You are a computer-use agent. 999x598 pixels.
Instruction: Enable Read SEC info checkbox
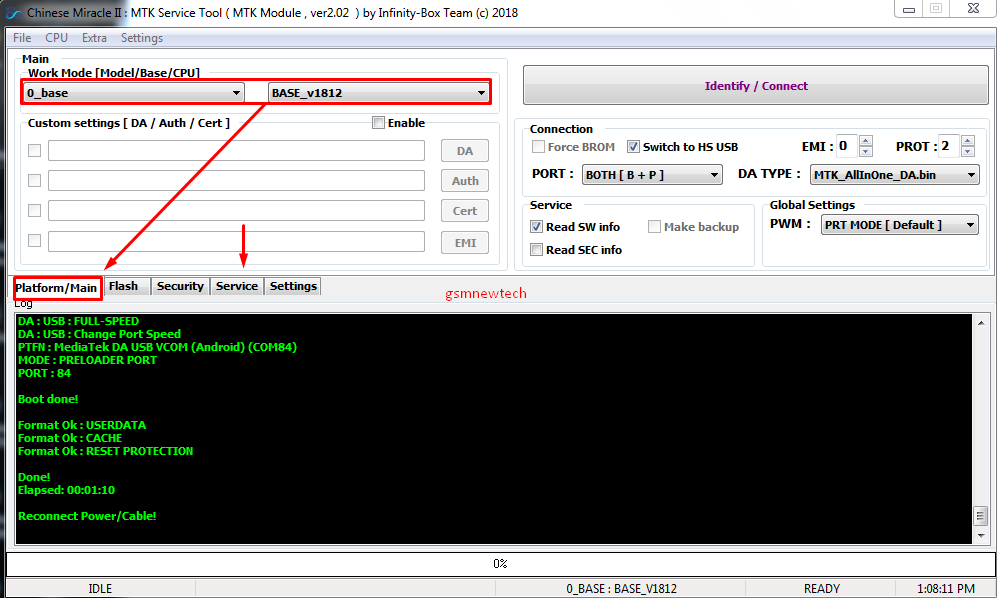[536, 250]
